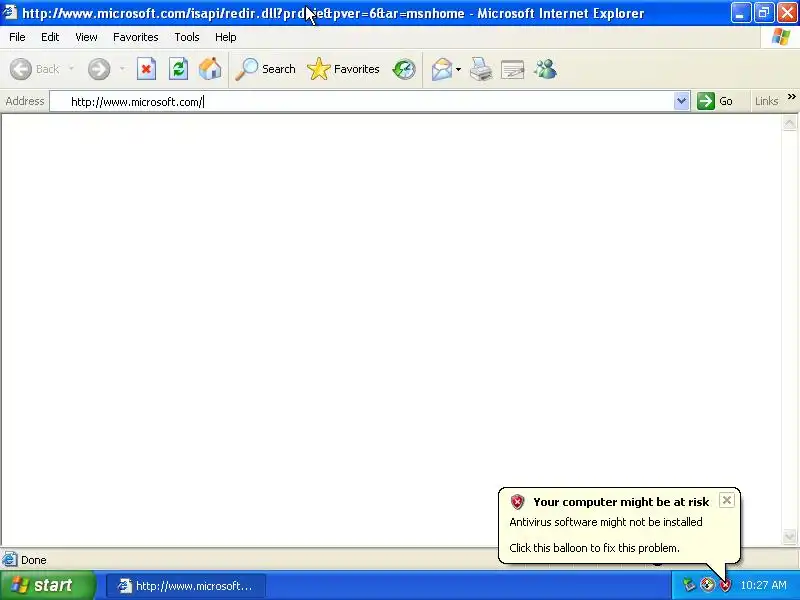Click the Address label beside URL field
Viewport: 800px width, 600px height.
click(24, 101)
